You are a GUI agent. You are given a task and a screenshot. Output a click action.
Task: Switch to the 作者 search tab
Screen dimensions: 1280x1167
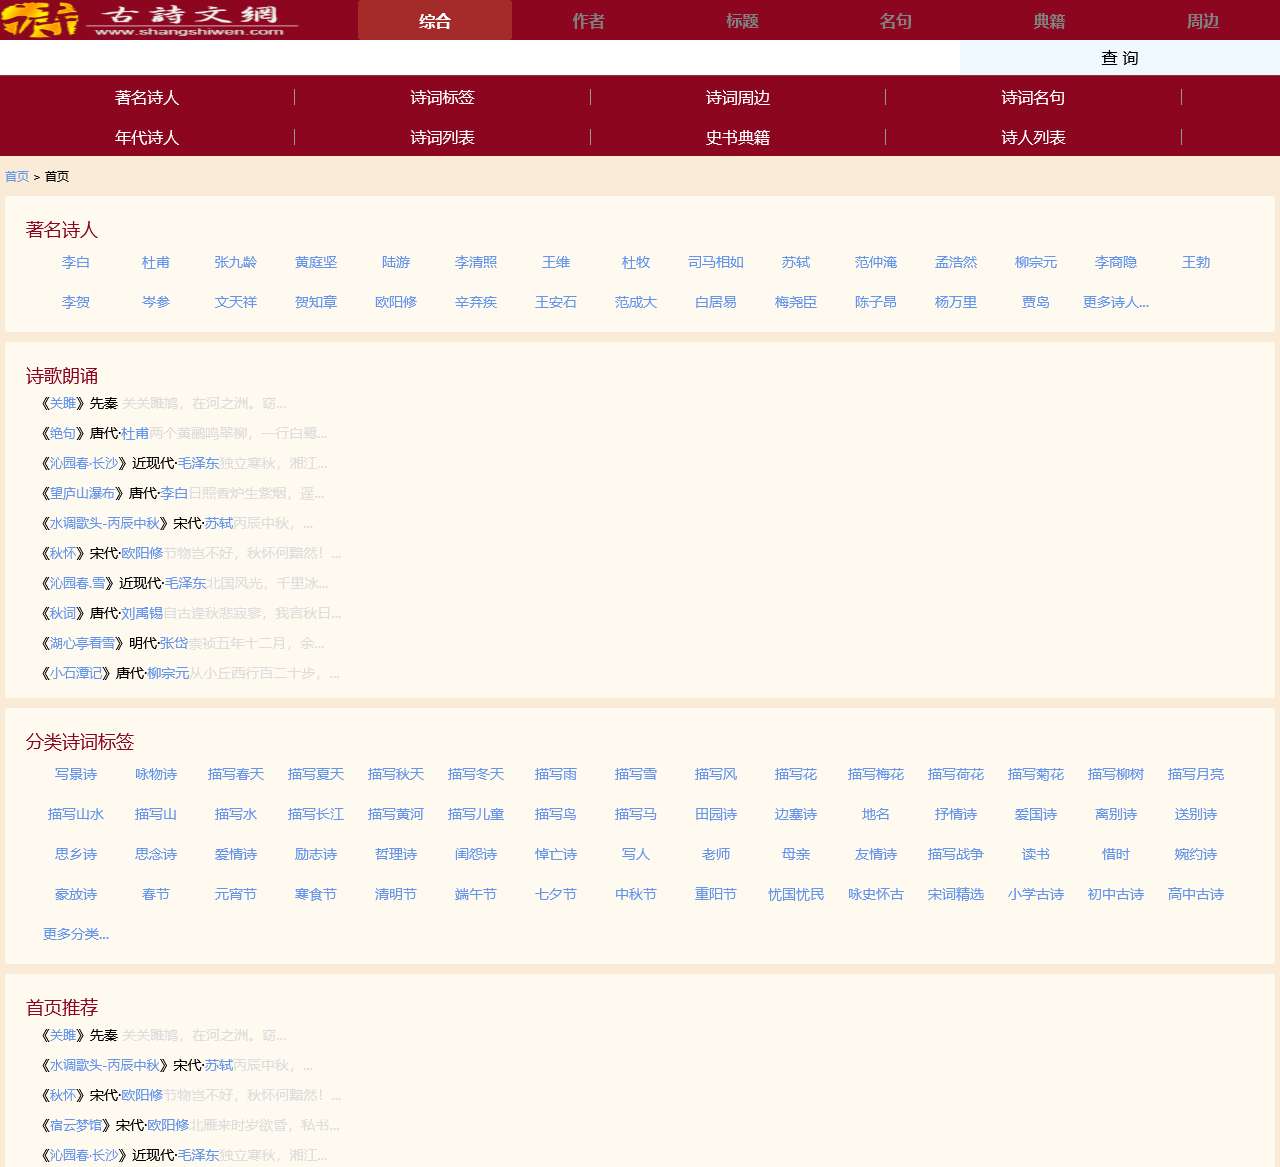point(588,21)
